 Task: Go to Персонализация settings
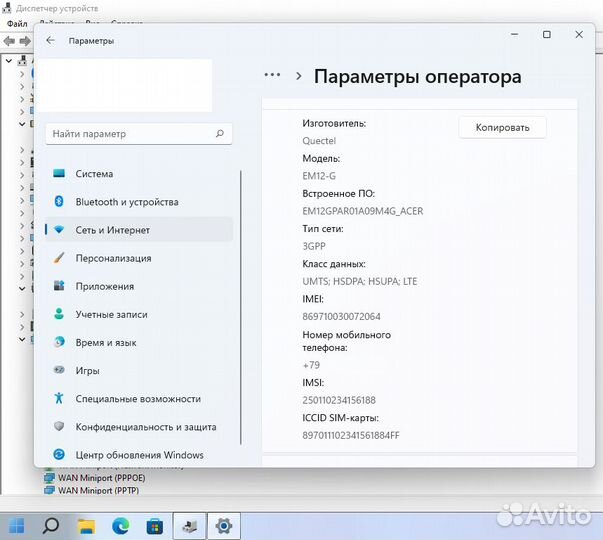[x=113, y=258]
